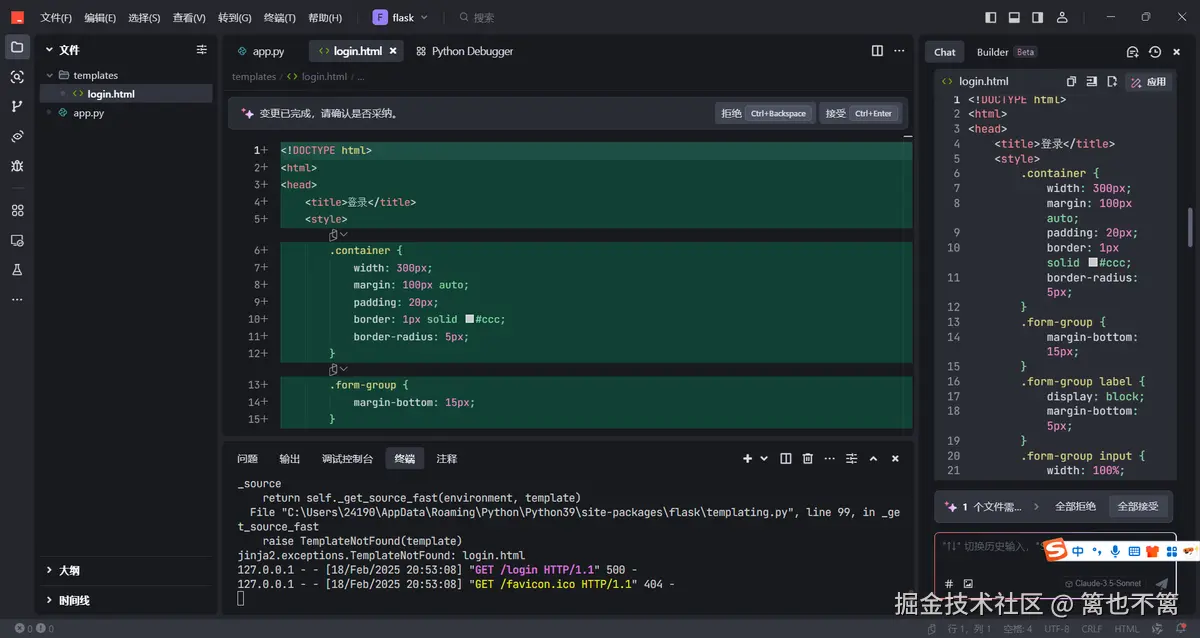
Task: Copy the login.html code block
Action: coord(1072,81)
